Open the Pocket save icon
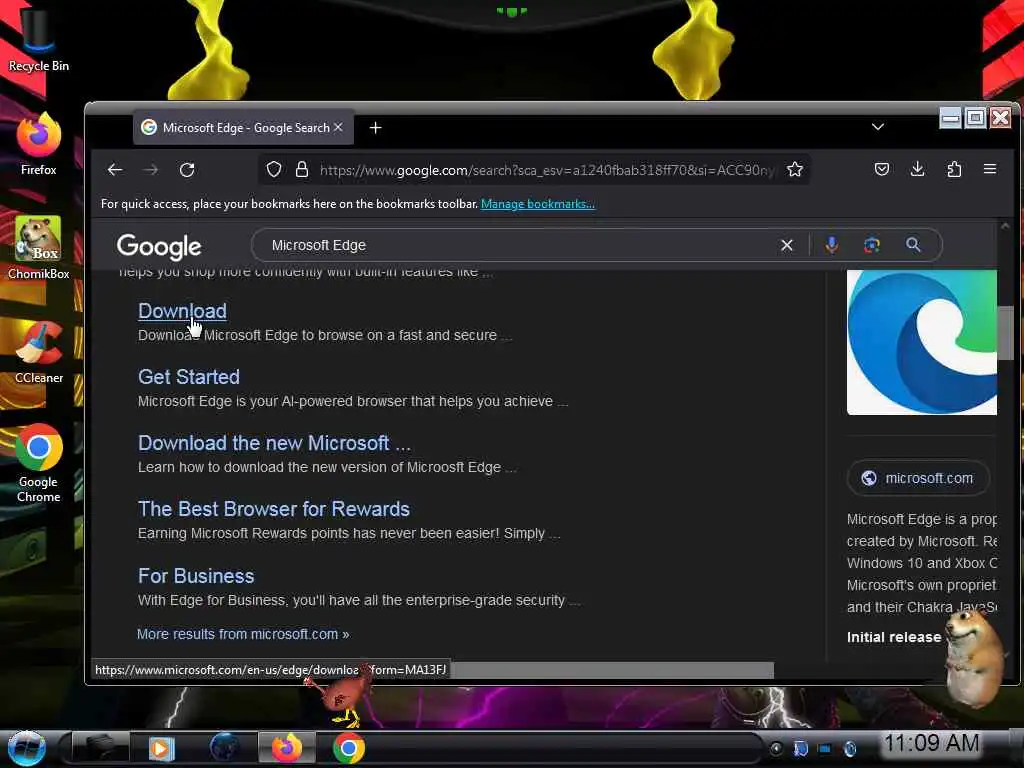Screen dimensions: 1024x768 coord(882,170)
